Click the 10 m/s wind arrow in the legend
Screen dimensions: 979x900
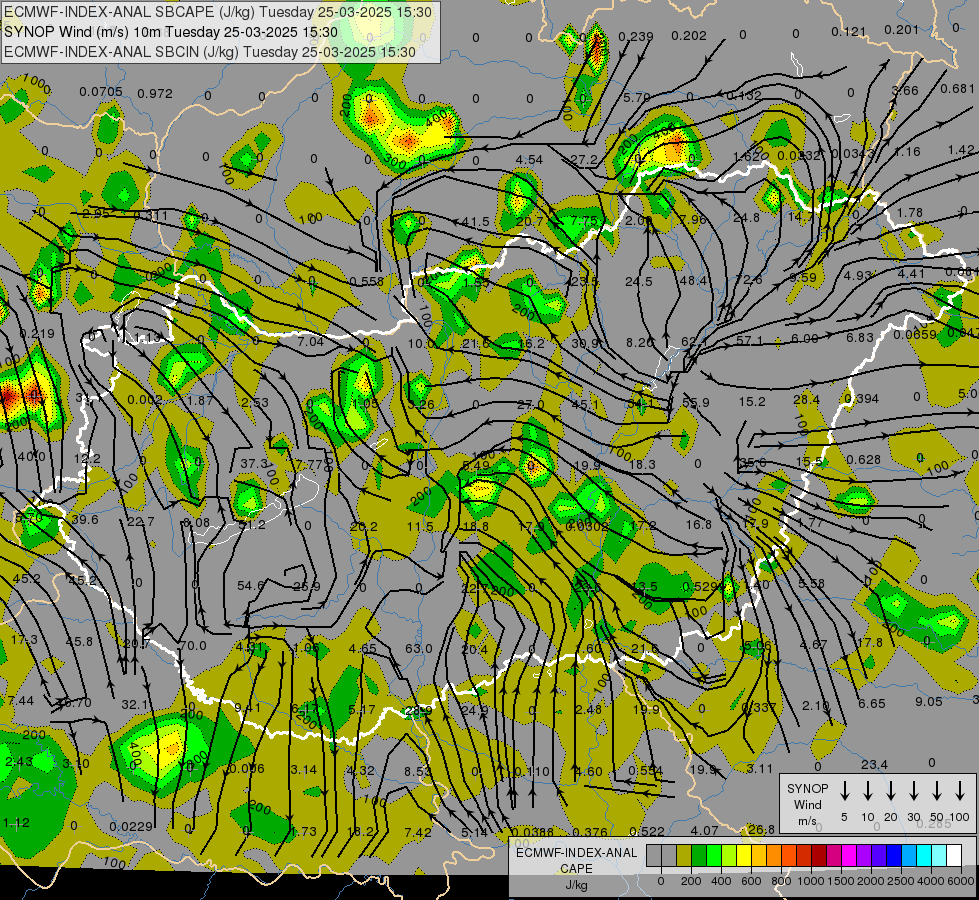click(867, 791)
